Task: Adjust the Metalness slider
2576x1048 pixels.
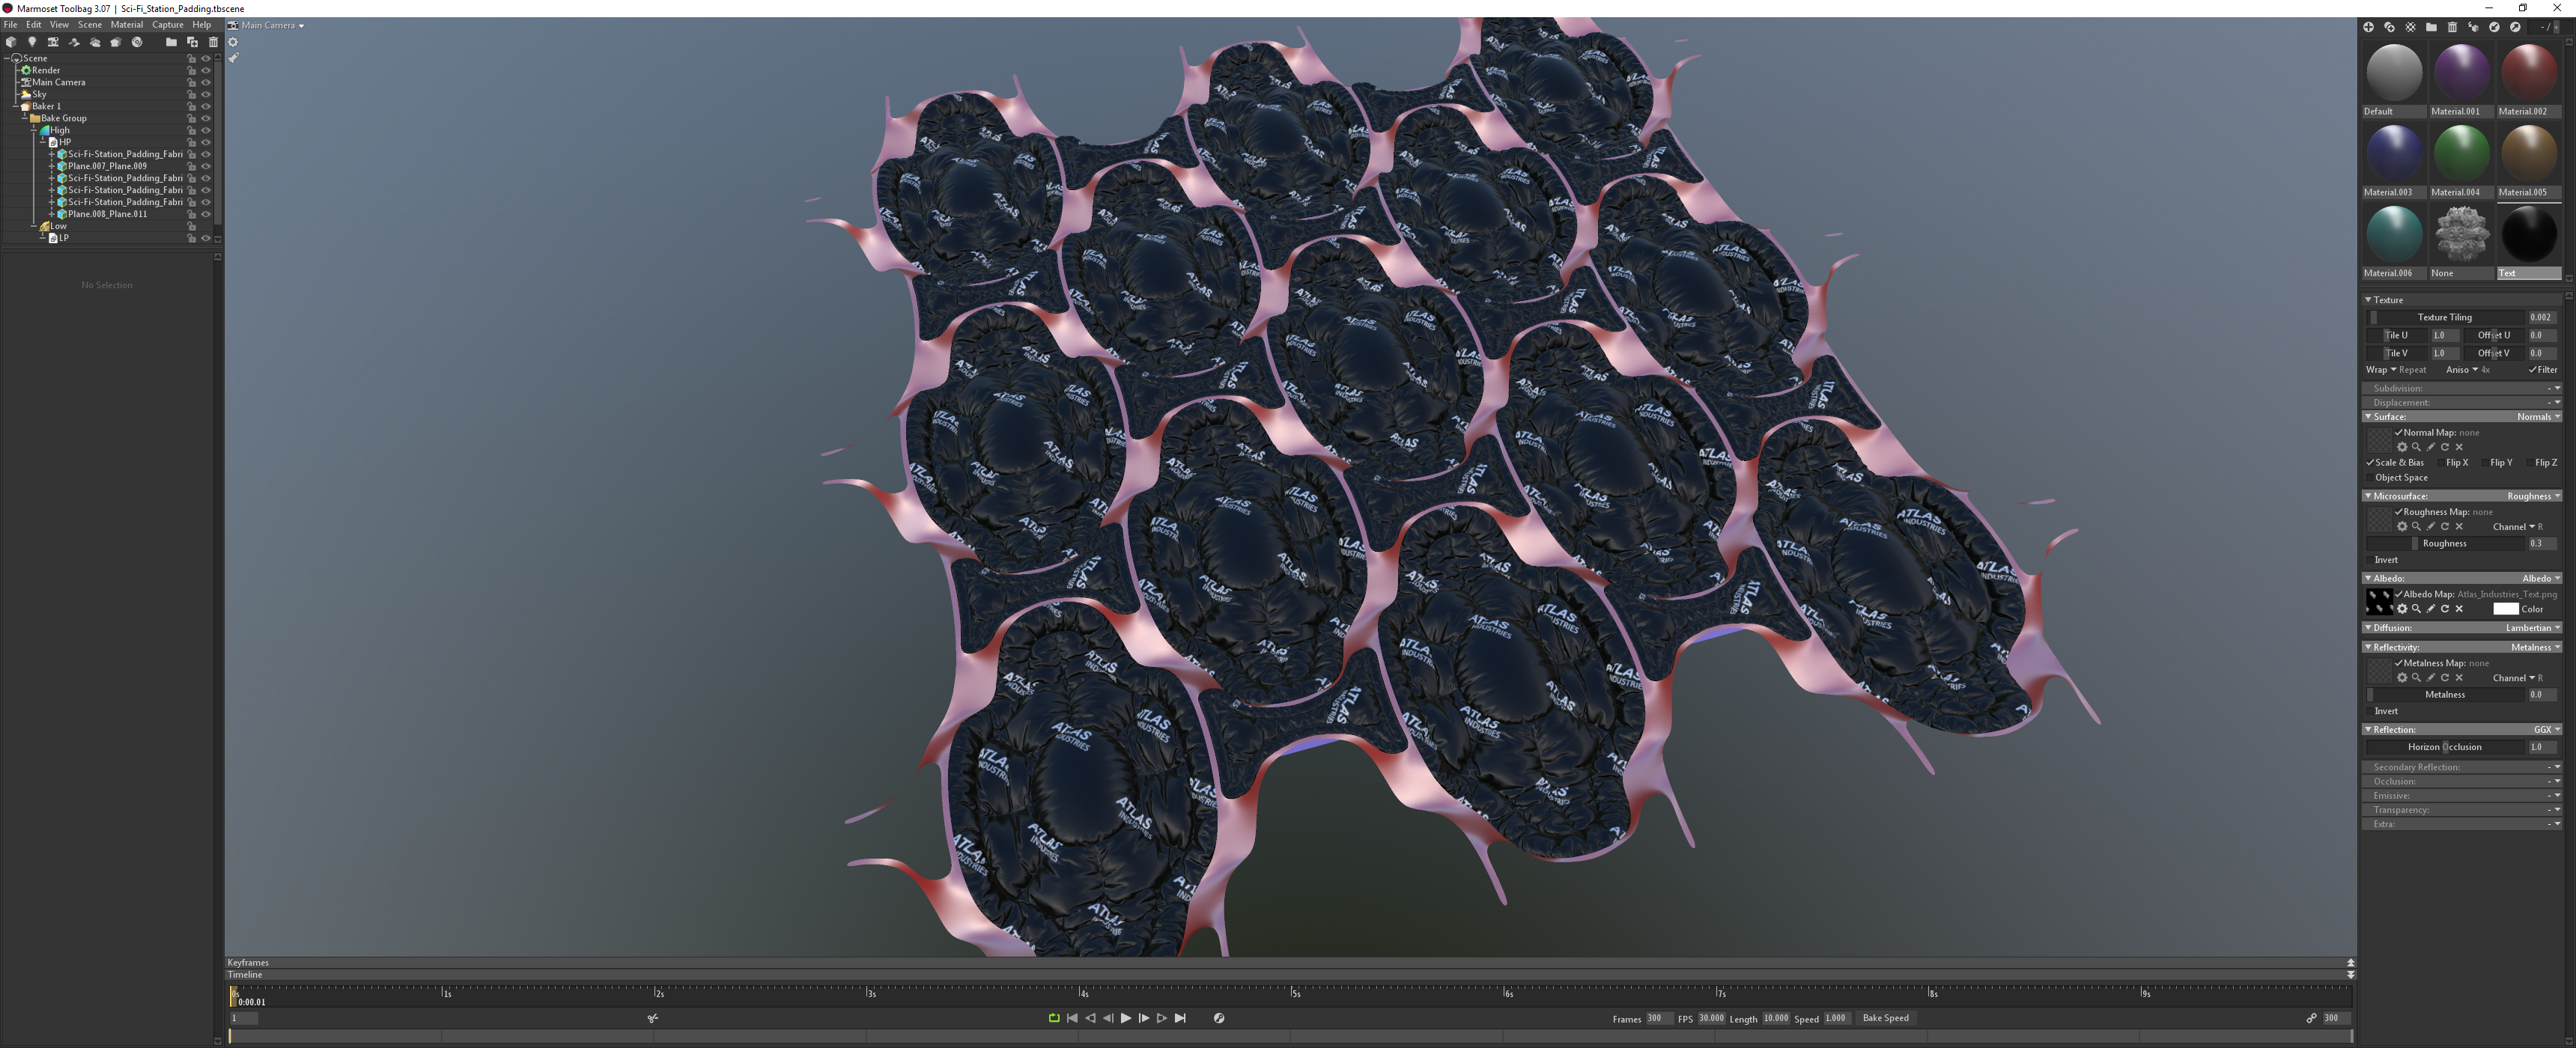Action: (x=2445, y=695)
